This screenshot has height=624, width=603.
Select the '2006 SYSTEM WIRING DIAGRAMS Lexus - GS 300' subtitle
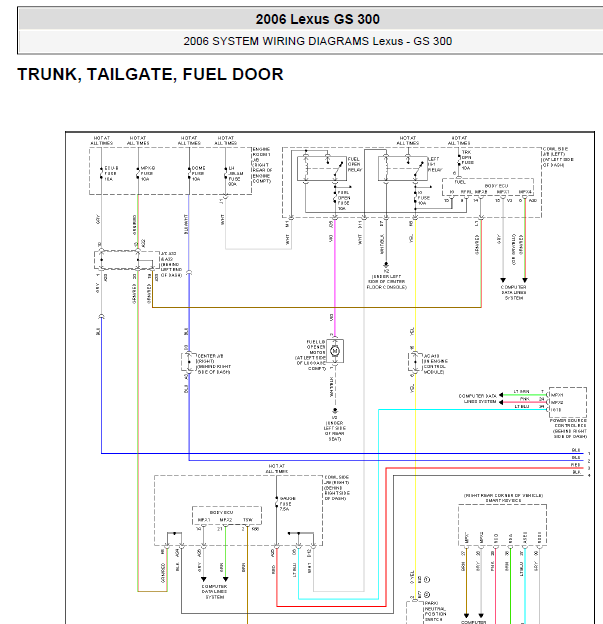pyautogui.click(x=317, y=41)
